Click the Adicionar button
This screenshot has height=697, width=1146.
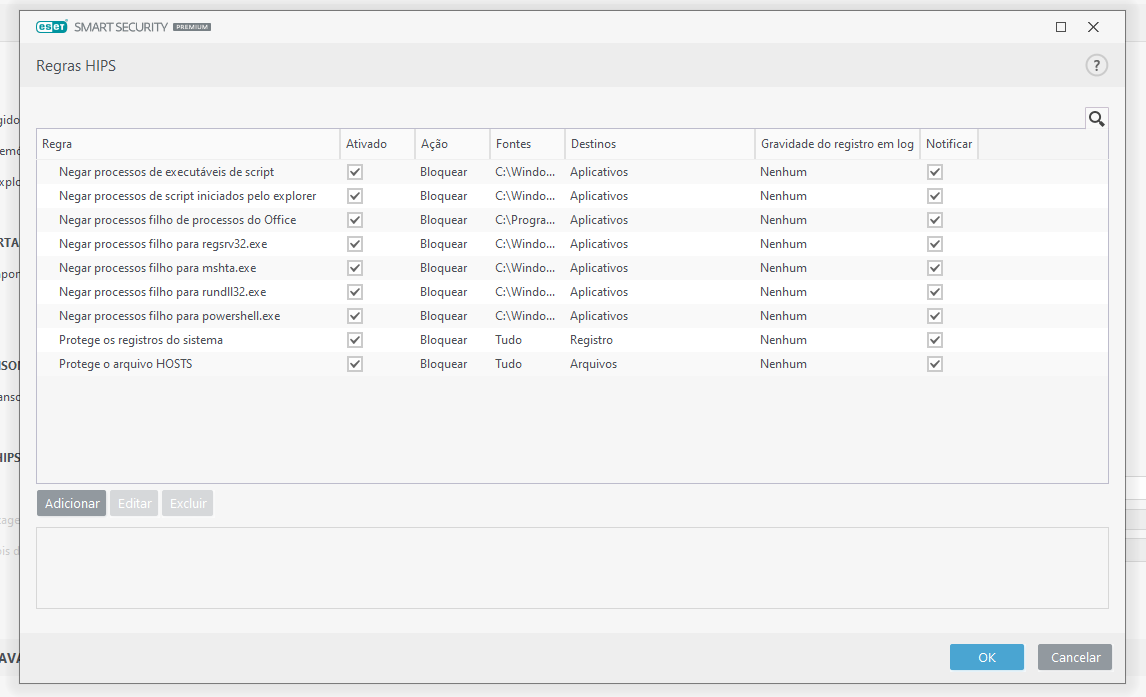pos(72,503)
